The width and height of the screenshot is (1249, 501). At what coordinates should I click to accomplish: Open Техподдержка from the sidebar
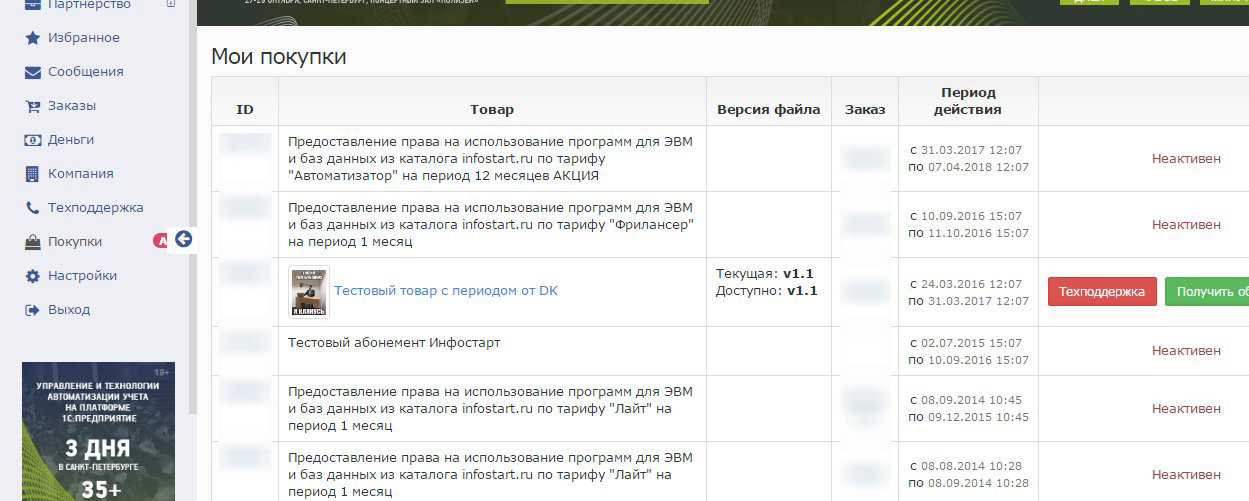[96, 208]
